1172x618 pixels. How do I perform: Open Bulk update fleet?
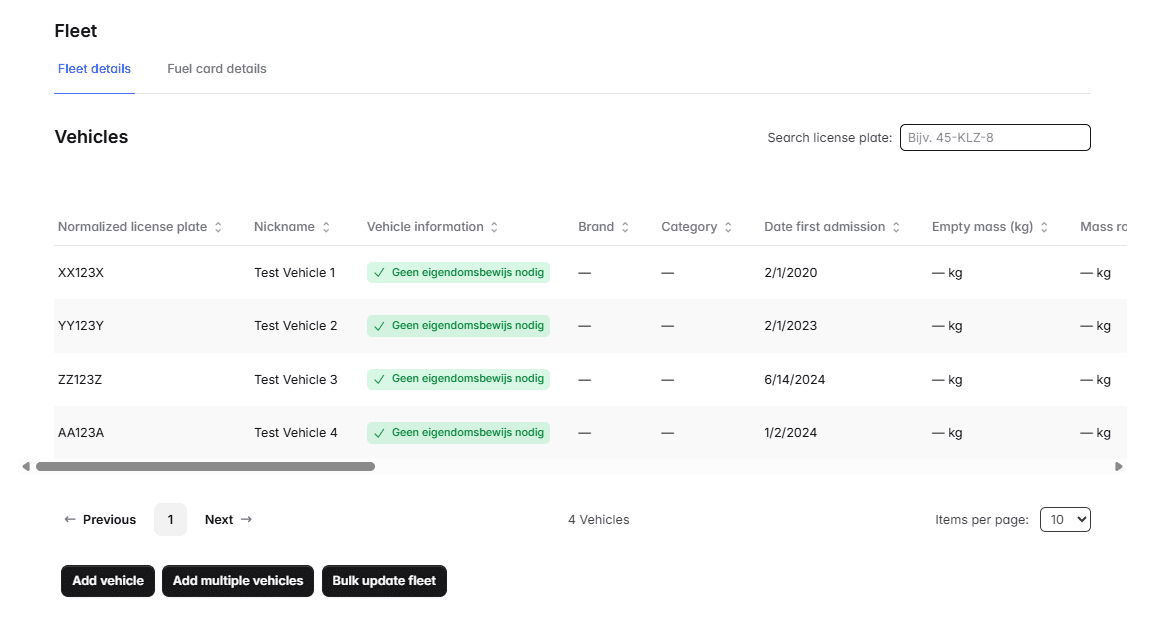(x=384, y=581)
